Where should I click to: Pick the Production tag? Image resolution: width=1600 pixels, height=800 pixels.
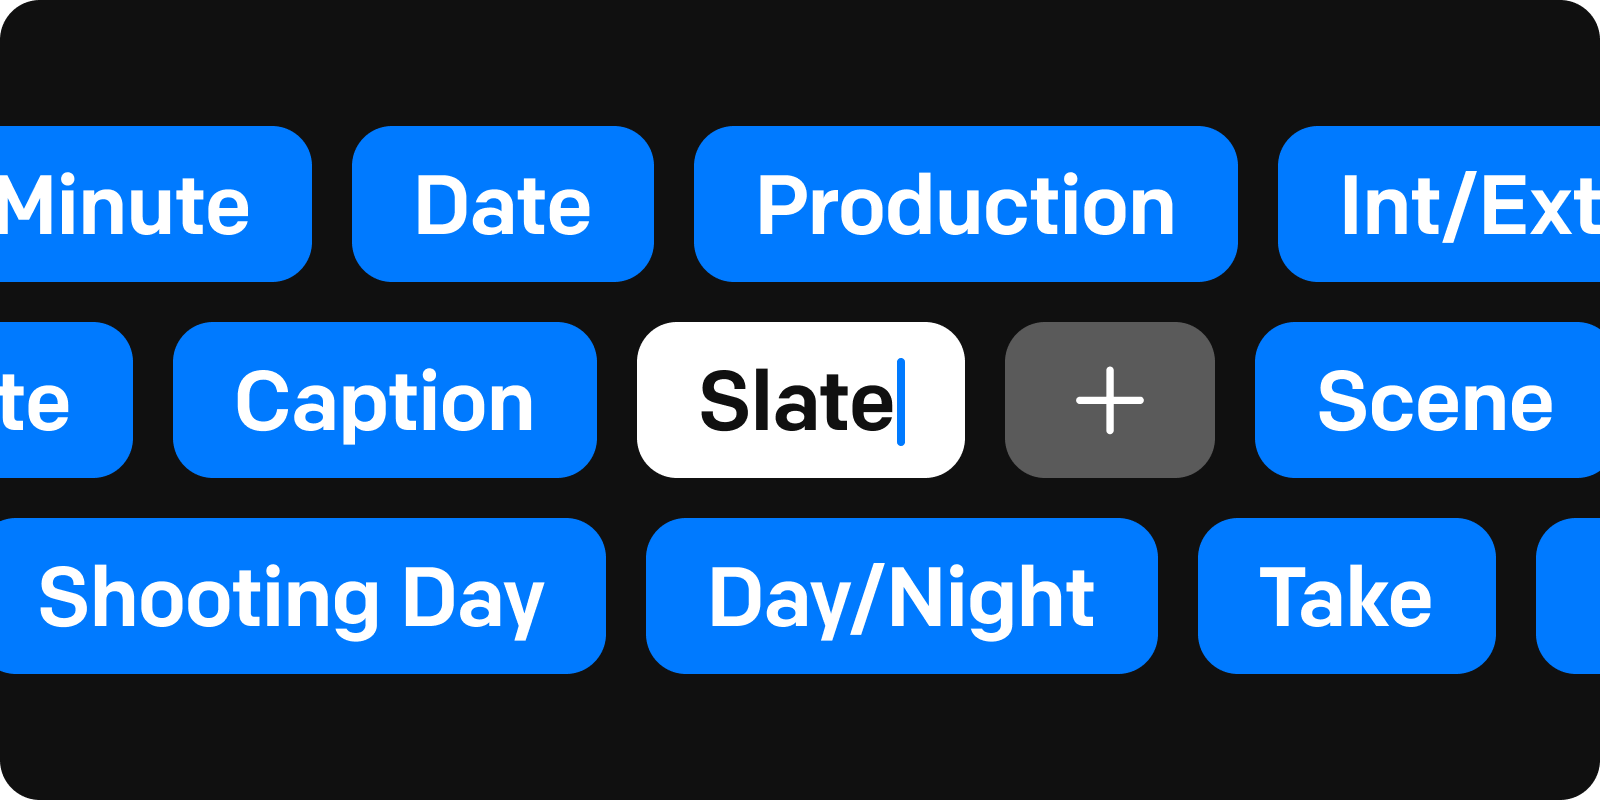(x=965, y=204)
